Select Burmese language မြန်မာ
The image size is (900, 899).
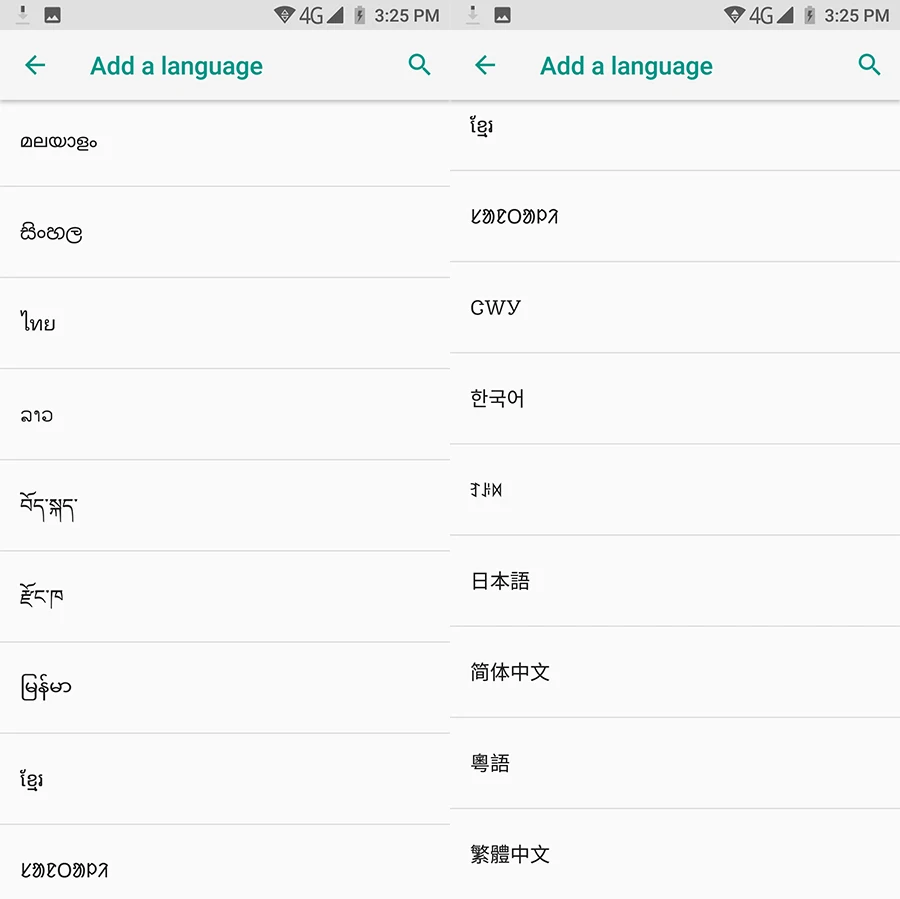225,688
